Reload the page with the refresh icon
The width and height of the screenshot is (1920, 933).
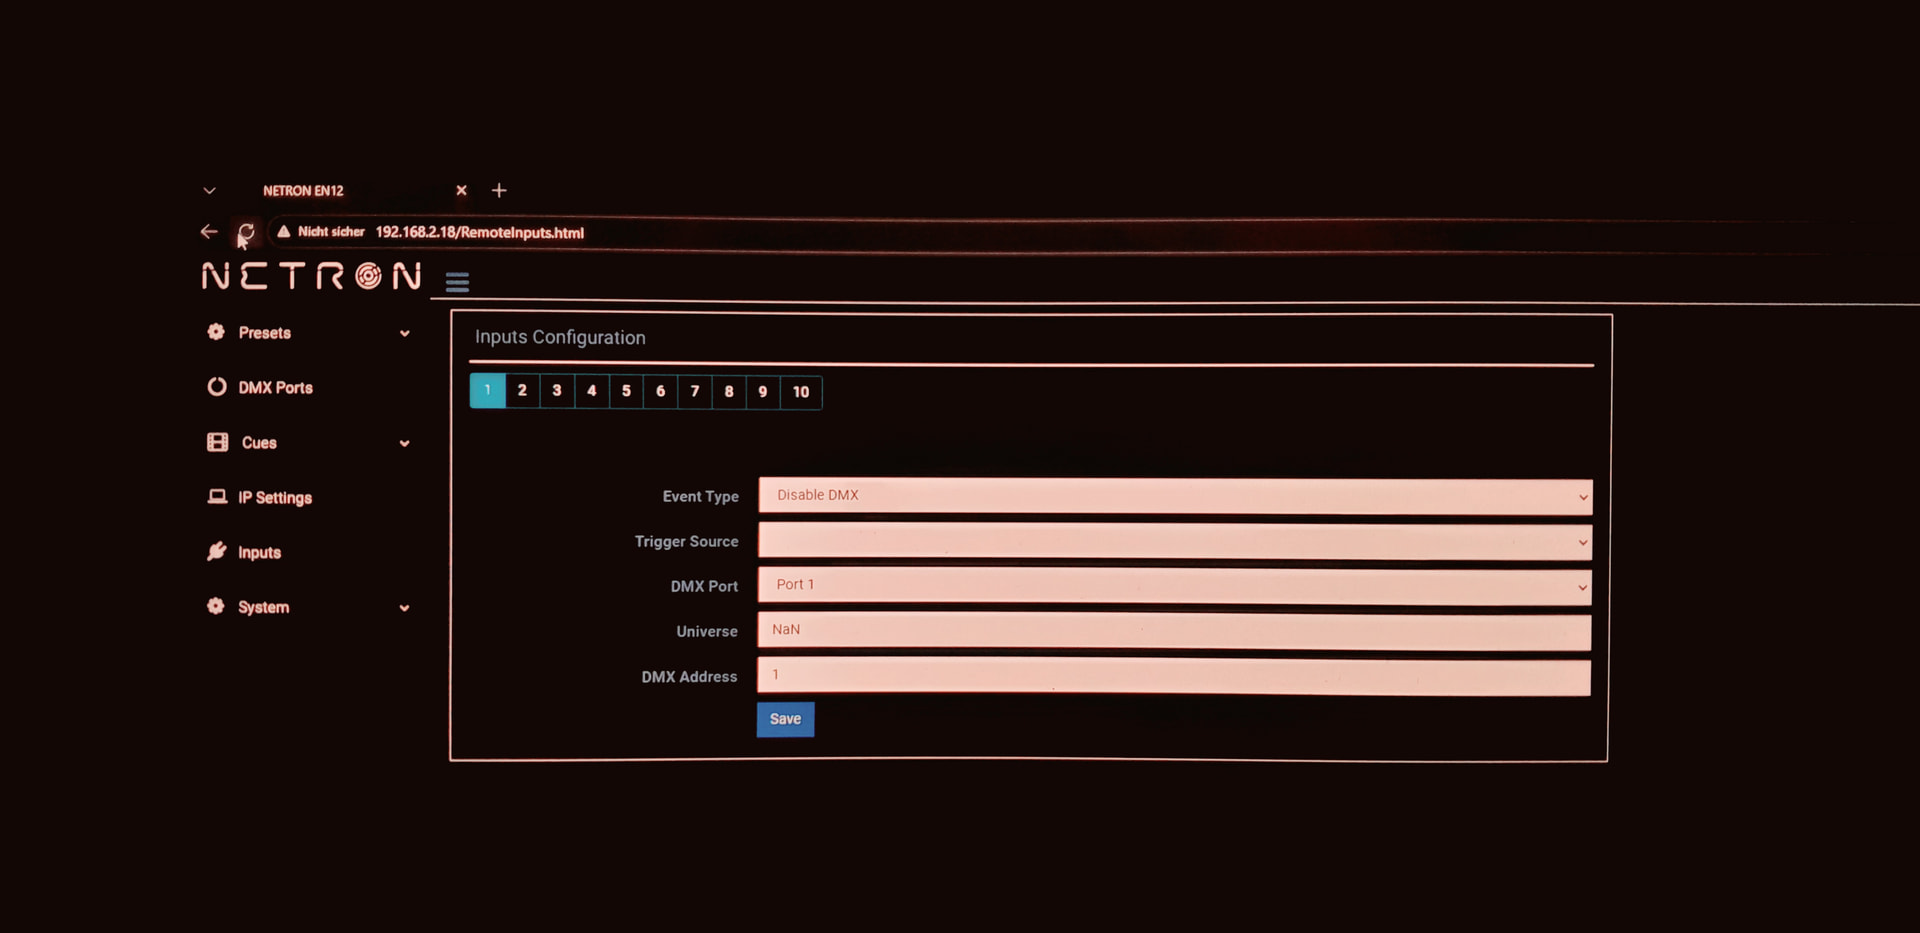click(x=246, y=232)
